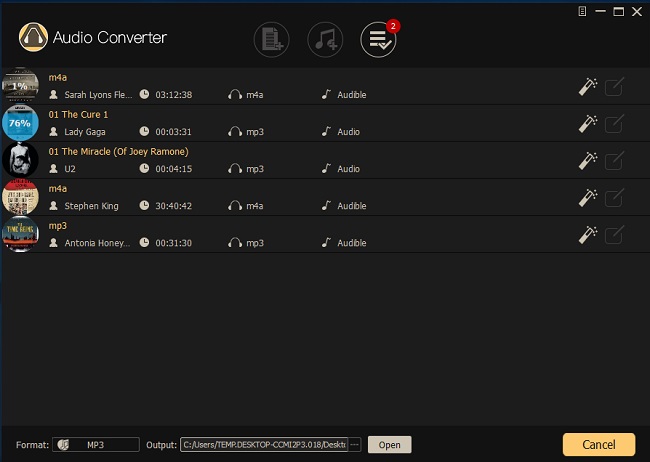Click the artist name U2
This screenshot has height=462, width=650.
[70, 169]
